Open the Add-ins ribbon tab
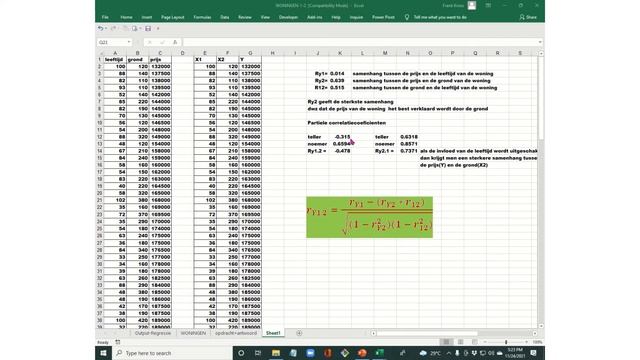 (x=315, y=17)
